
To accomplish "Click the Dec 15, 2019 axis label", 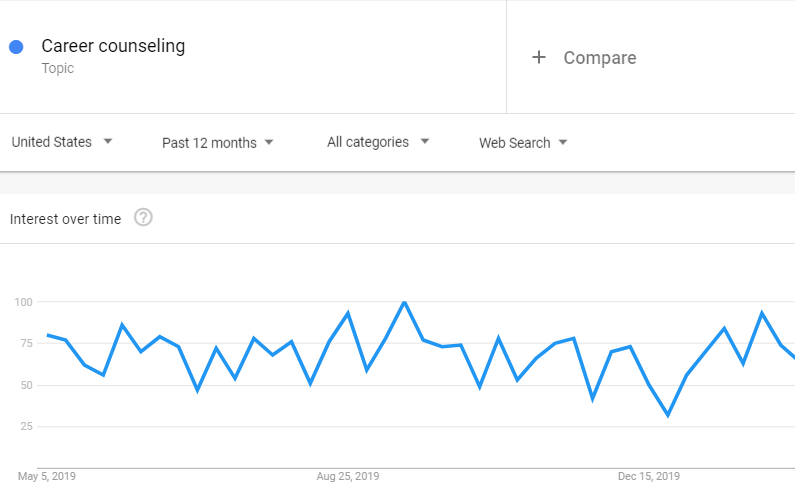I will [x=648, y=476].
